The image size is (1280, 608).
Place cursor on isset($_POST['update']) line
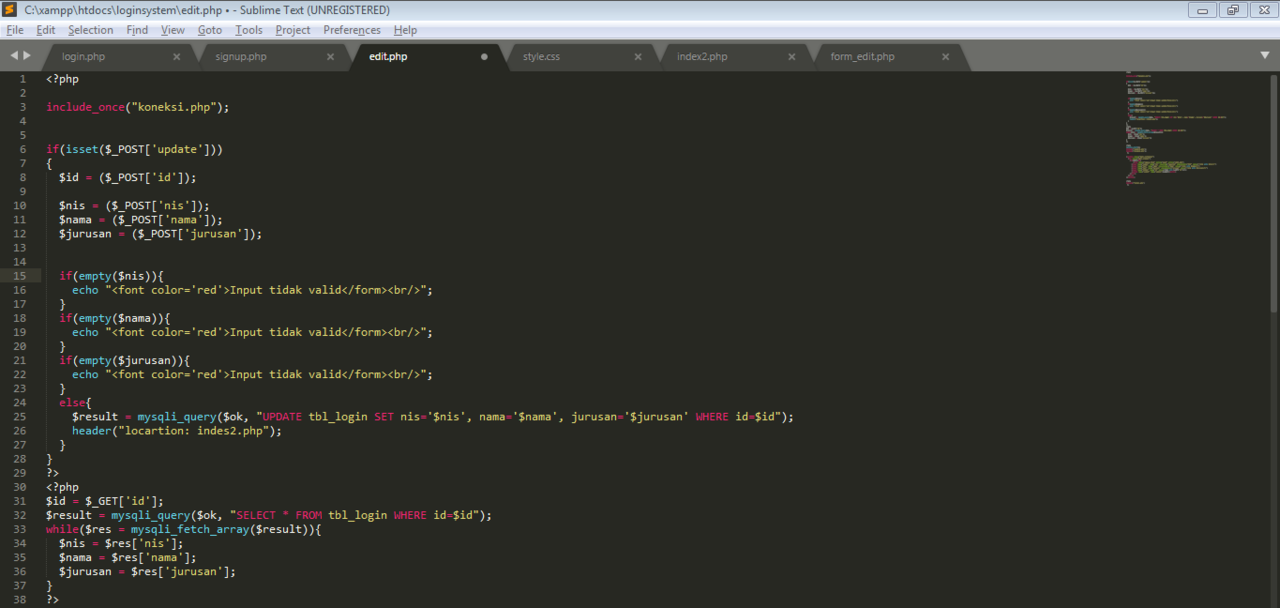click(x=134, y=149)
